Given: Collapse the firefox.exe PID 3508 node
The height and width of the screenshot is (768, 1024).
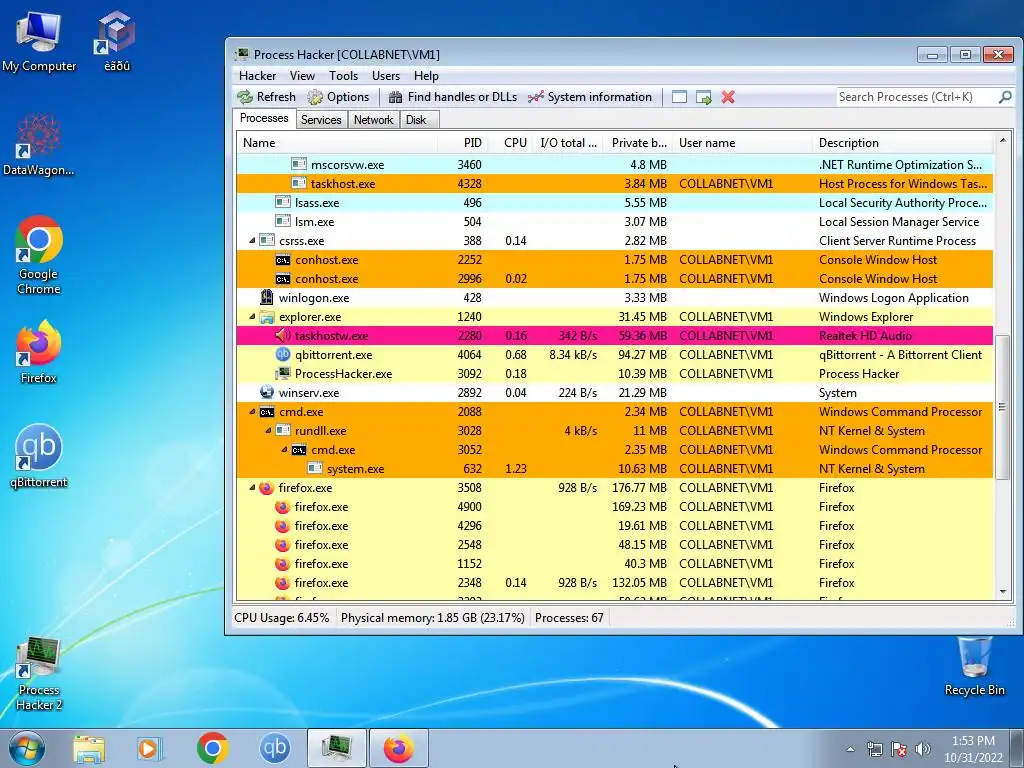Looking at the screenshot, I should coord(252,487).
